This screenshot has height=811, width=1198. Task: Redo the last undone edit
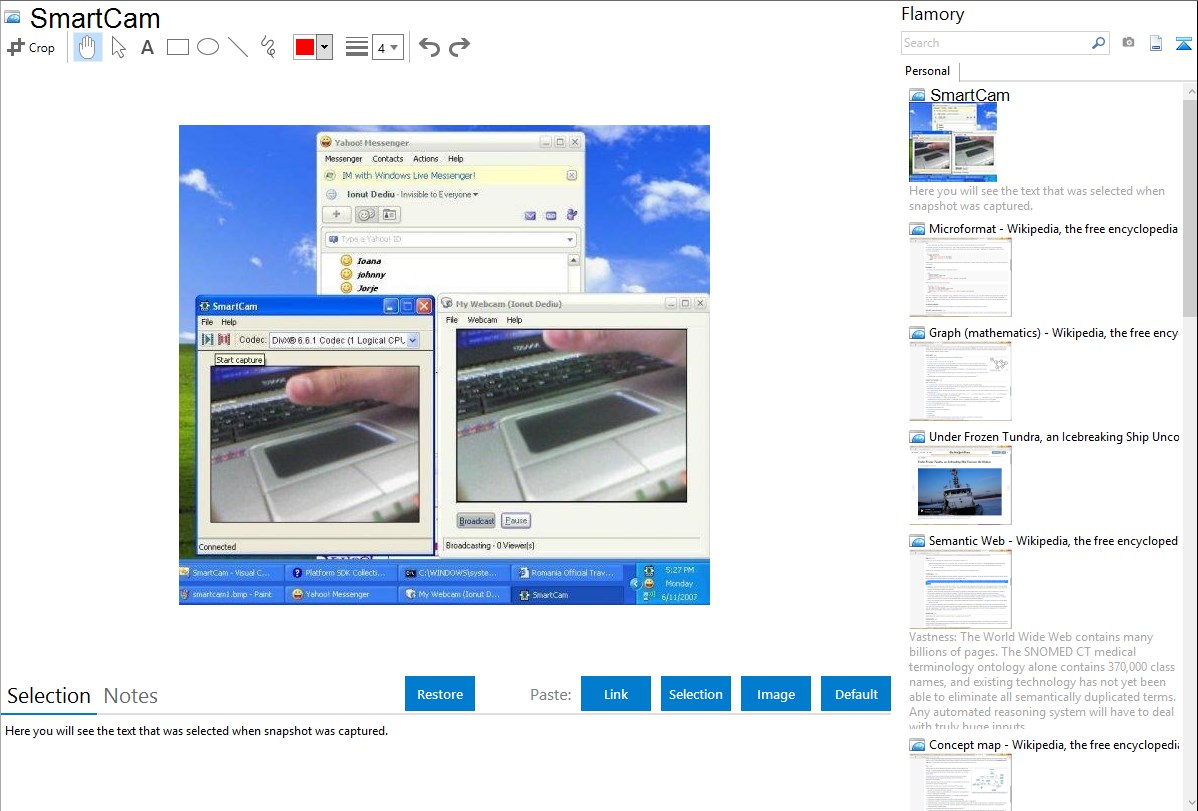pyautogui.click(x=459, y=47)
